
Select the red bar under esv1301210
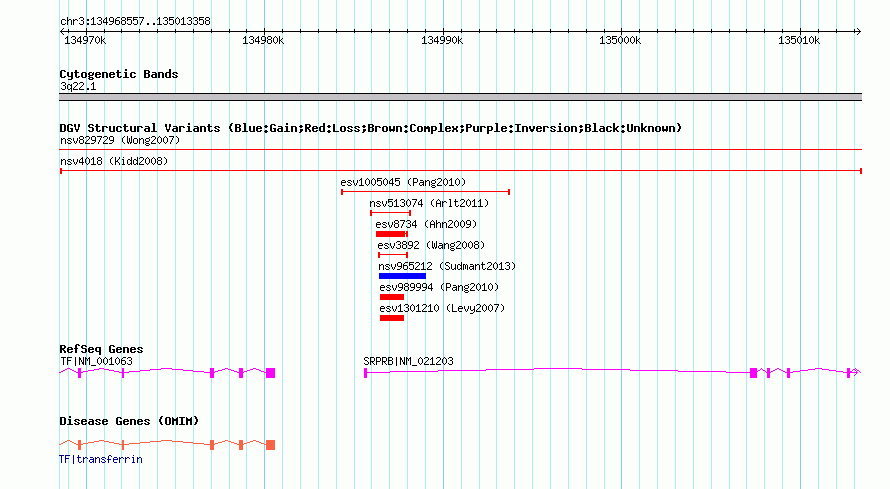[x=392, y=318]
